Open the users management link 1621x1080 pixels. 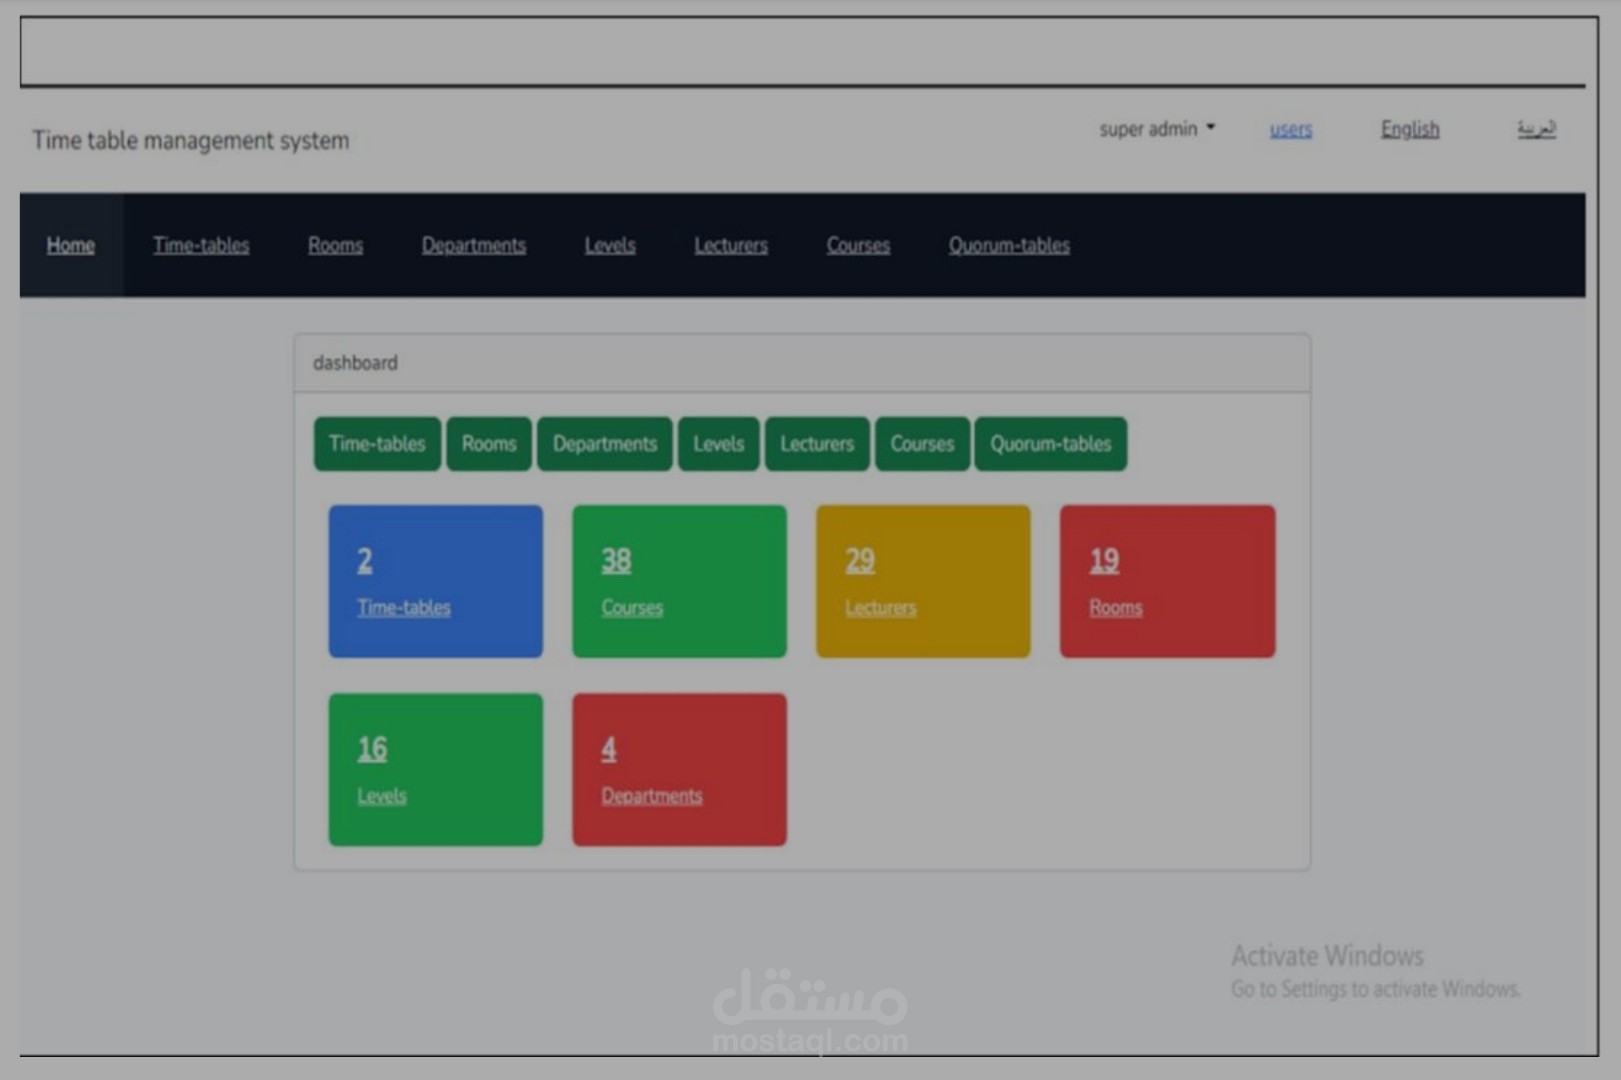tap(1290, 128)
